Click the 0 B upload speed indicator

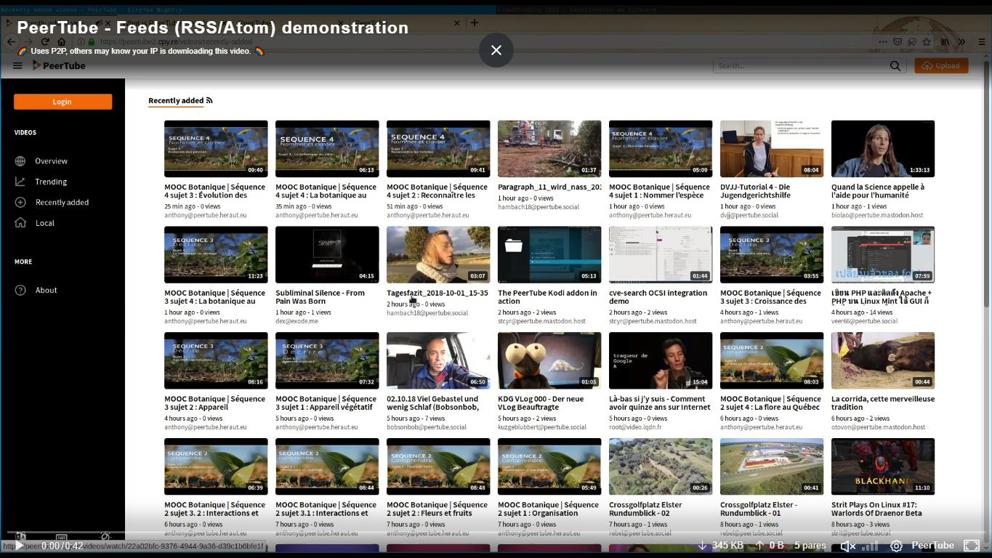point(770,545)
